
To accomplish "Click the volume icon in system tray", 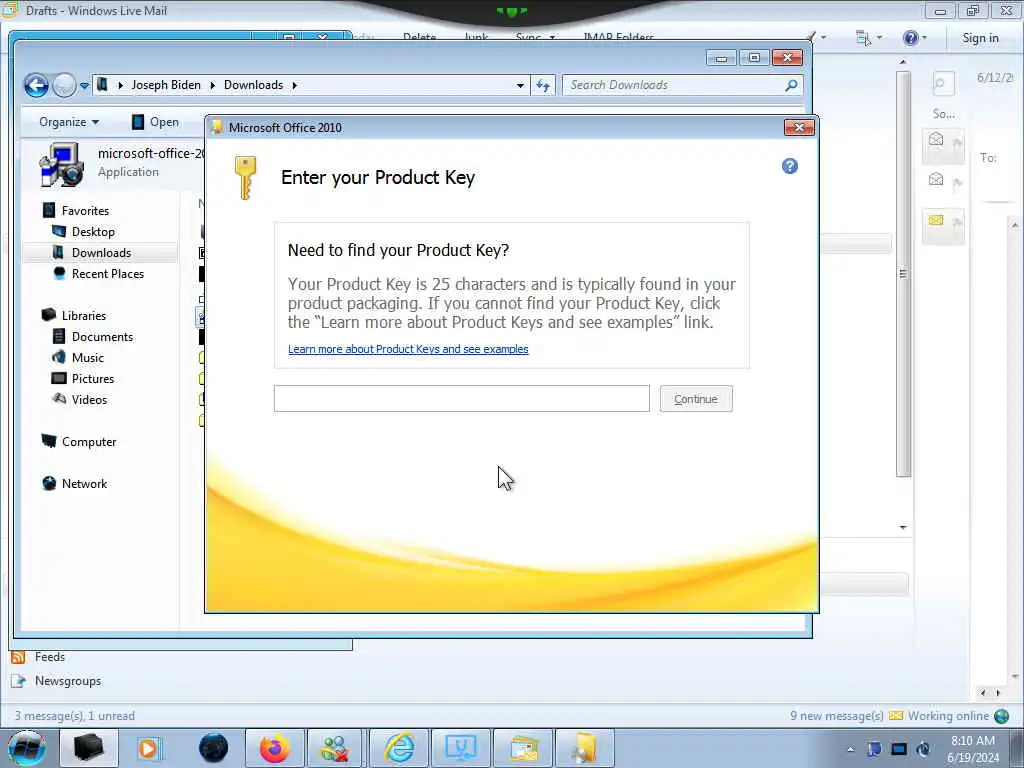I will point(923,749).
